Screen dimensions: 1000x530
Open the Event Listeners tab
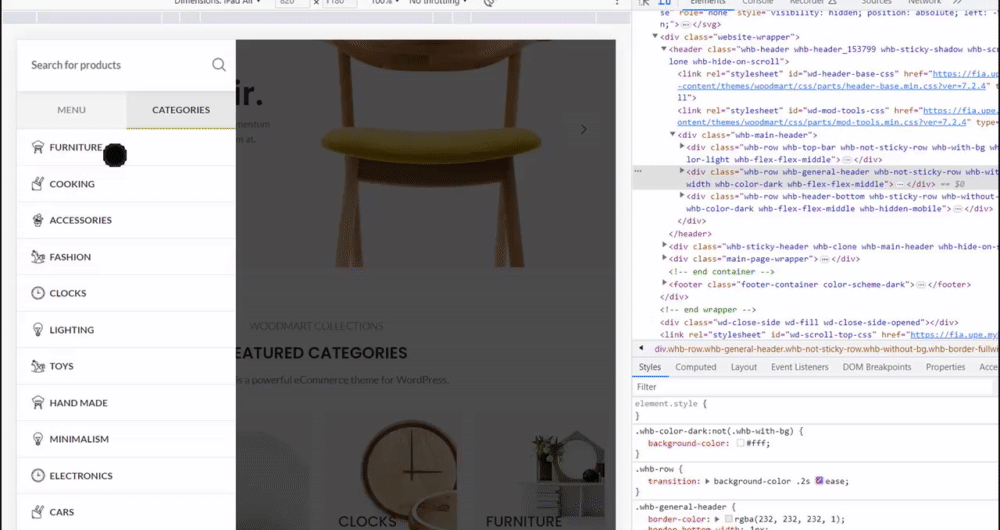tap(800, 367)
